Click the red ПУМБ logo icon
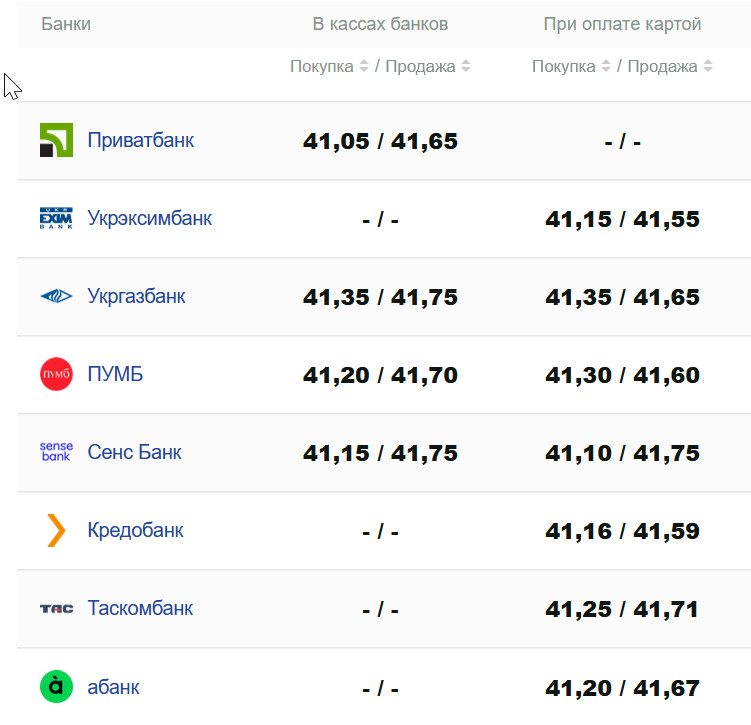This screenshot has height=725, width=751. 56,374
